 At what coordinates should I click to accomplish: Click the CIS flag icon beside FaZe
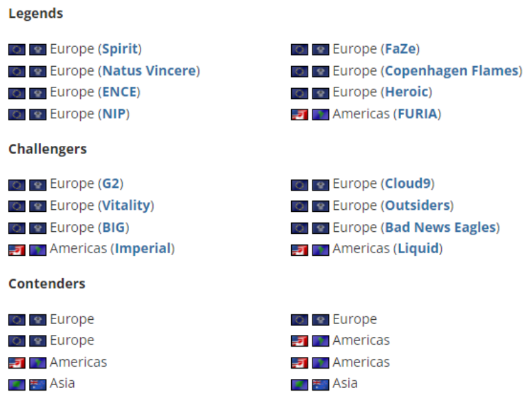[x=320, y=49]
